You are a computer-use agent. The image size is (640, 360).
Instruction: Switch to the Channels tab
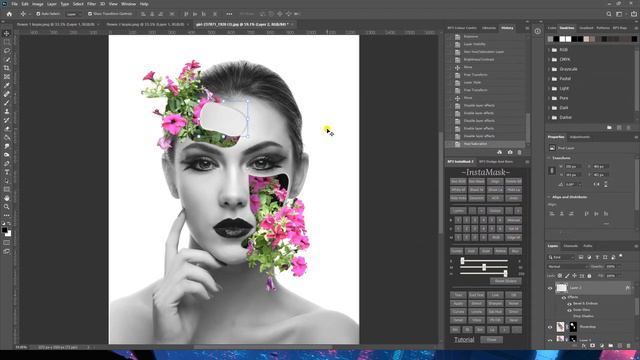tap(571, 246)
